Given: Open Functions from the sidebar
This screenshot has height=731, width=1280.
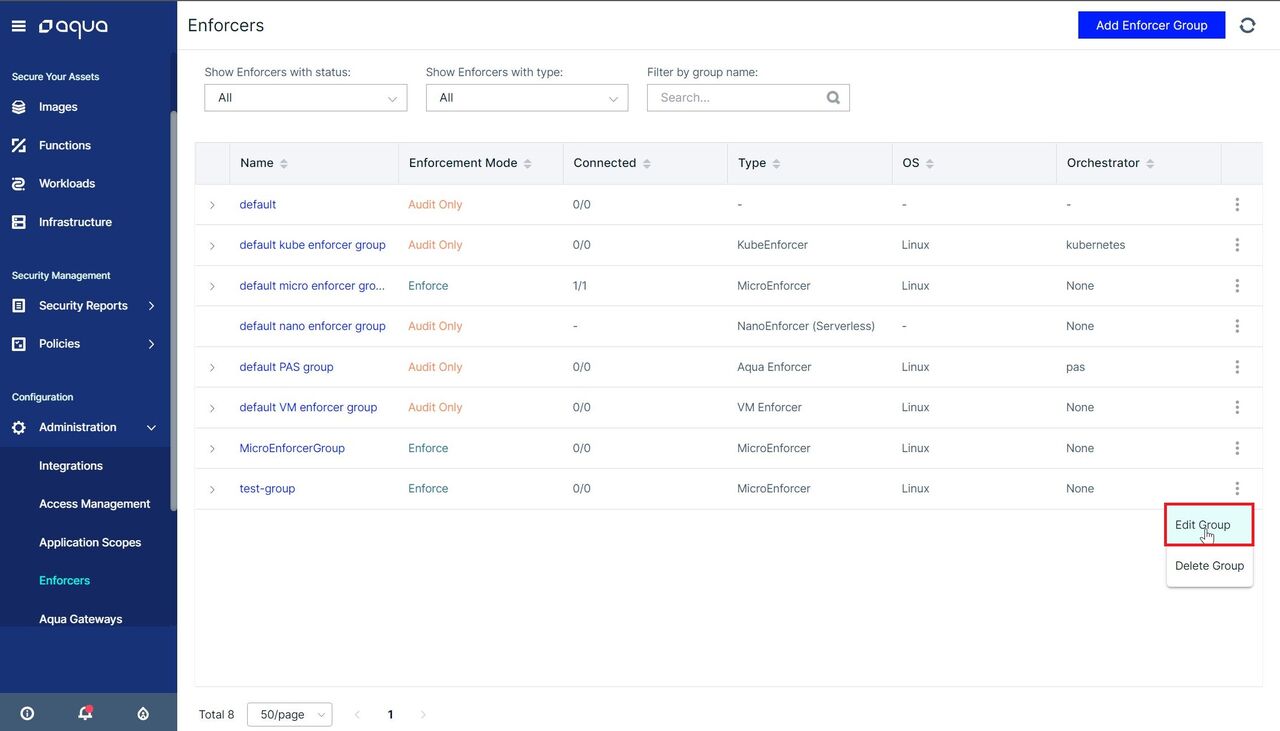Looking at the screenshot, I should coord(65,145).
